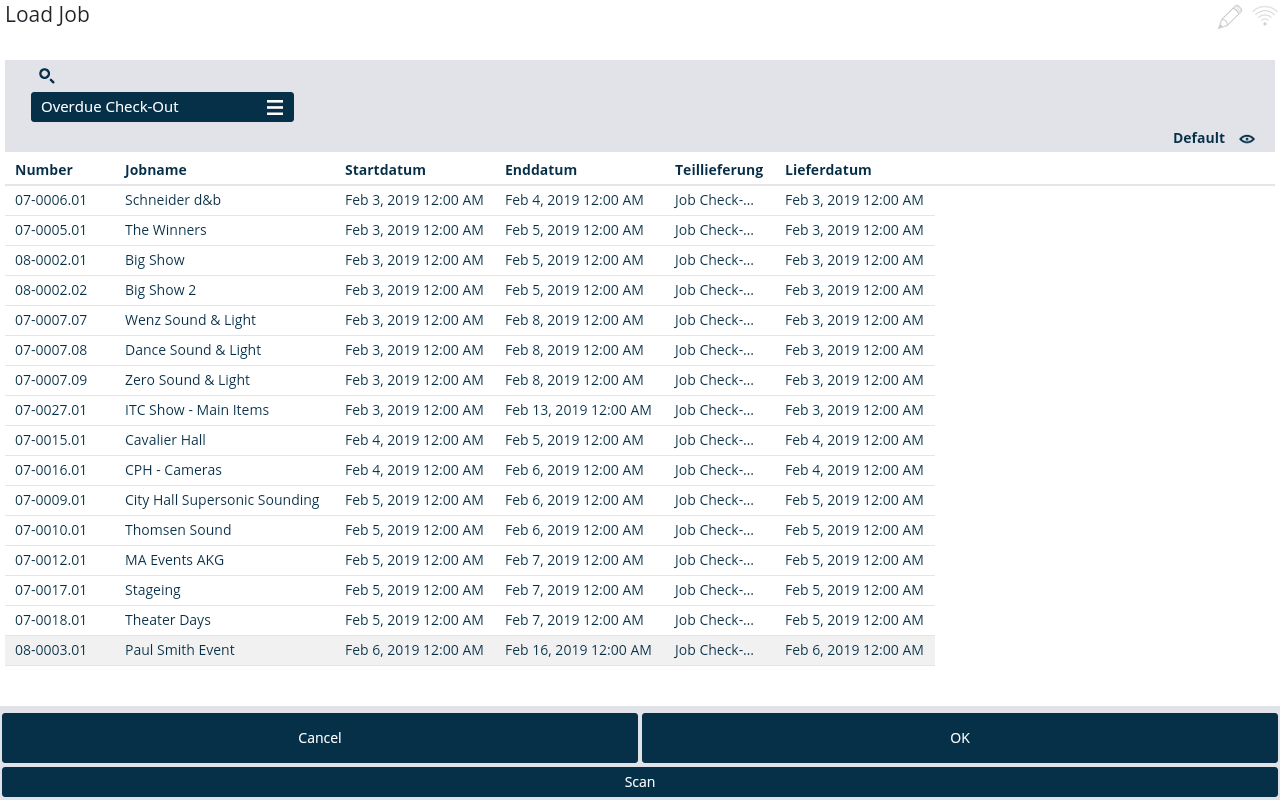The image size is (1280, 800).
Task: Select ITC Show - Main Items job
Action: click(x=470, y=410)
